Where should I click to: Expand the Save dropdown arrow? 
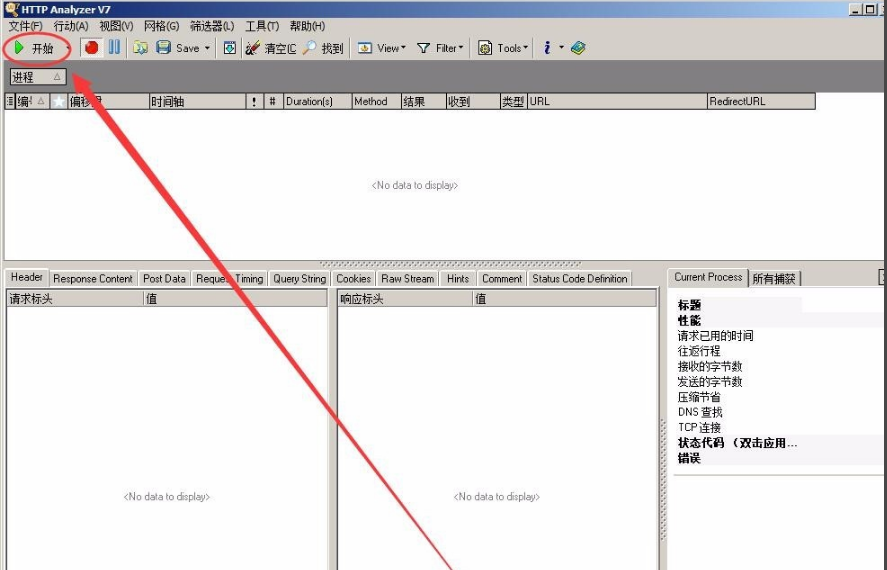tap(207, 49)
